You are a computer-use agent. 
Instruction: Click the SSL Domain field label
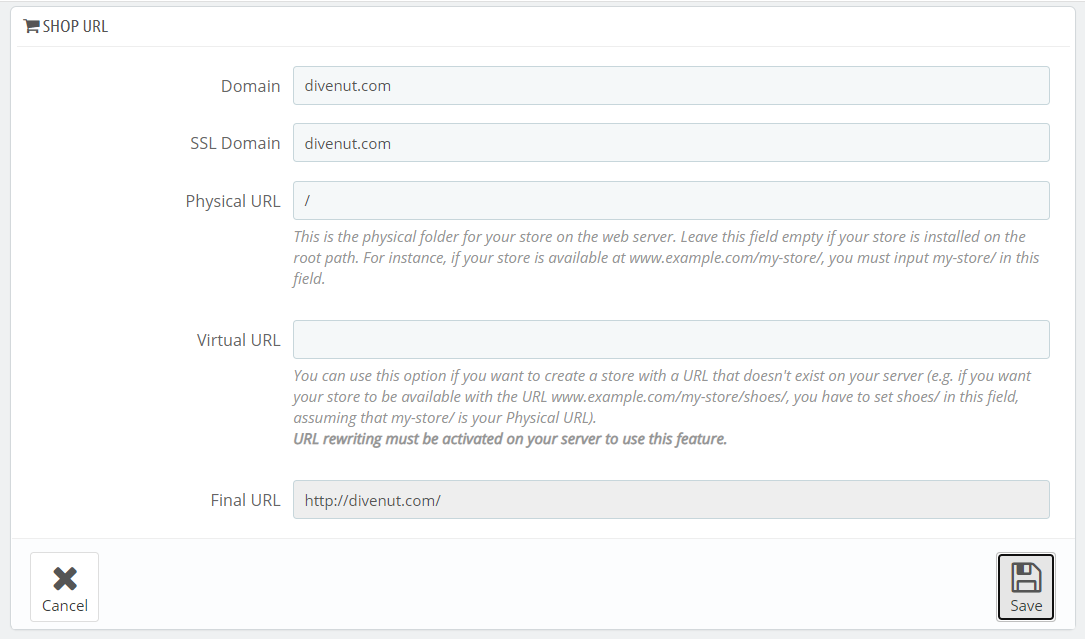[235, 143]
